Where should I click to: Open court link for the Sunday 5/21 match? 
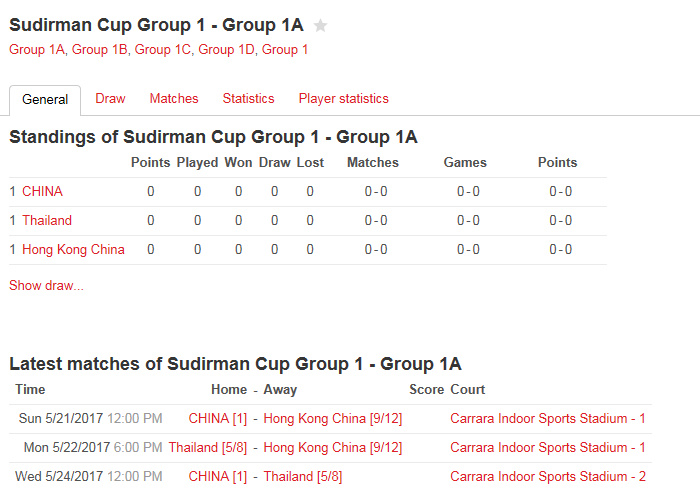point(547,419)
